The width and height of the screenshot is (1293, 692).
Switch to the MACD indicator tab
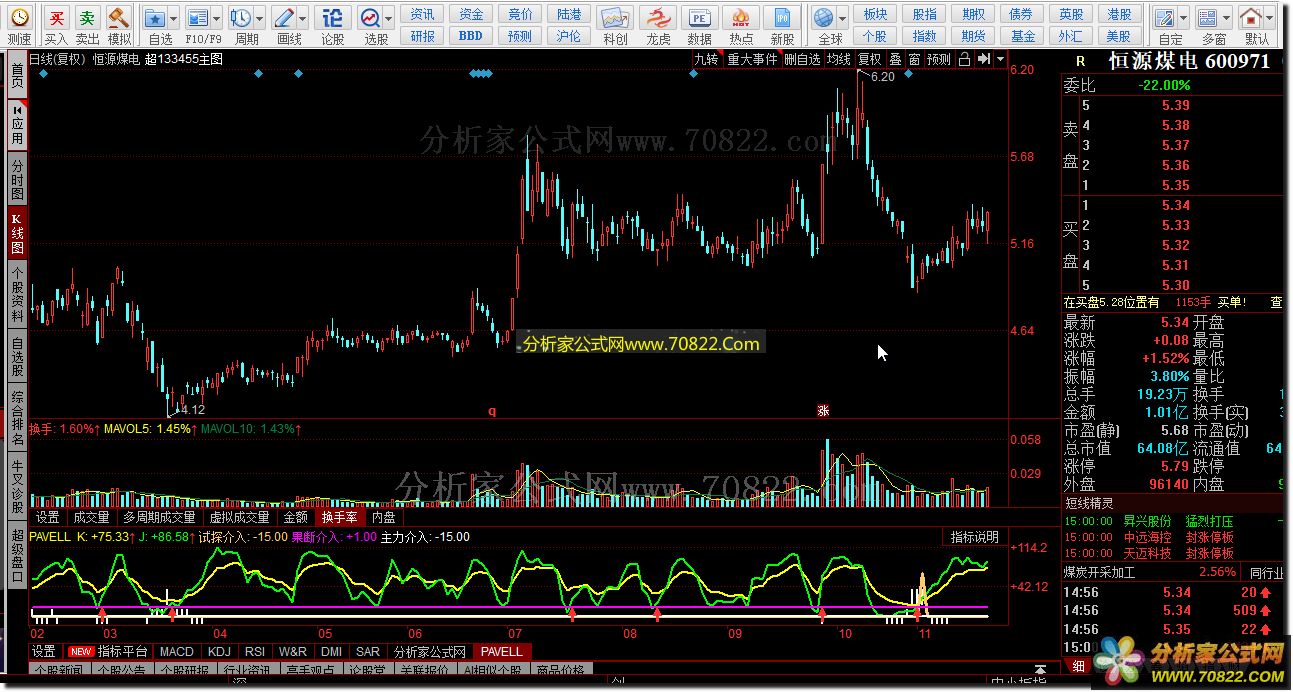(176, 651)
